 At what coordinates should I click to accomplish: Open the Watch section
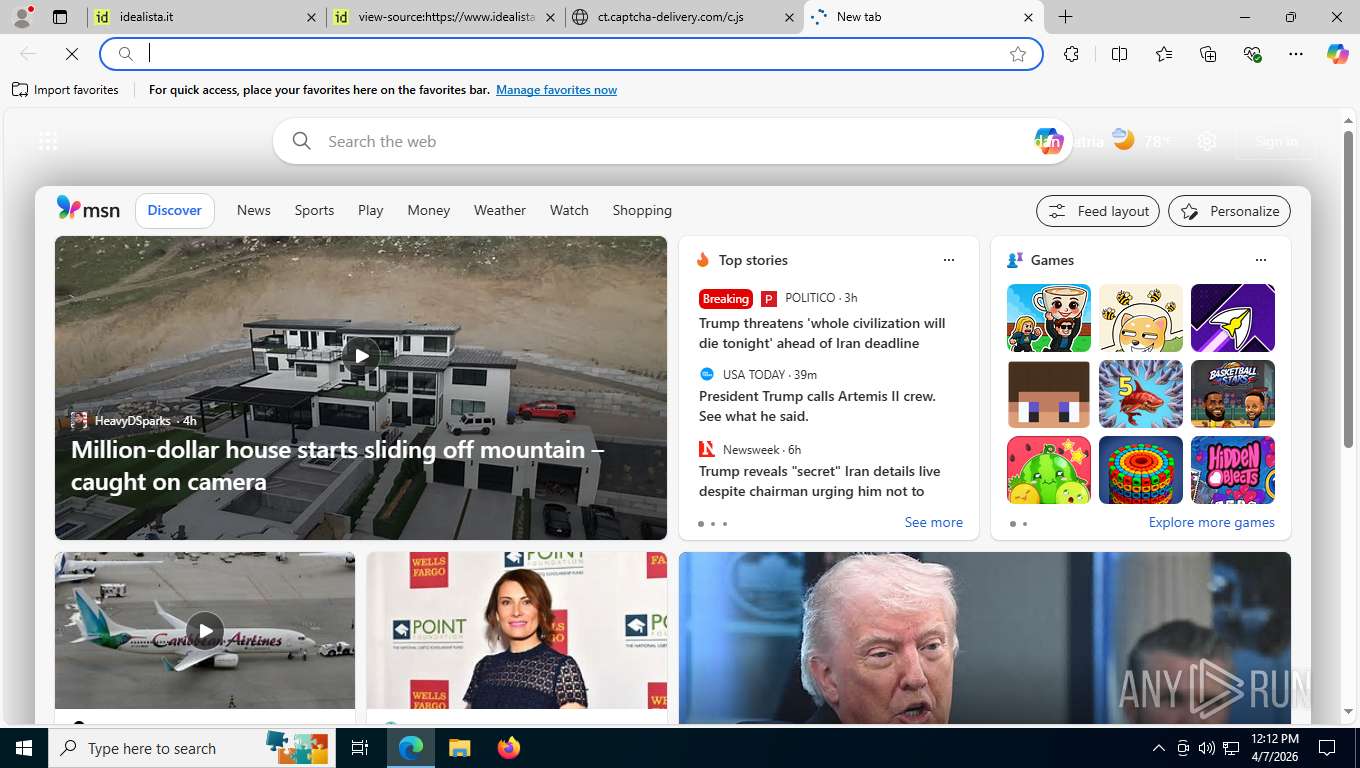[x=569, y=210]
